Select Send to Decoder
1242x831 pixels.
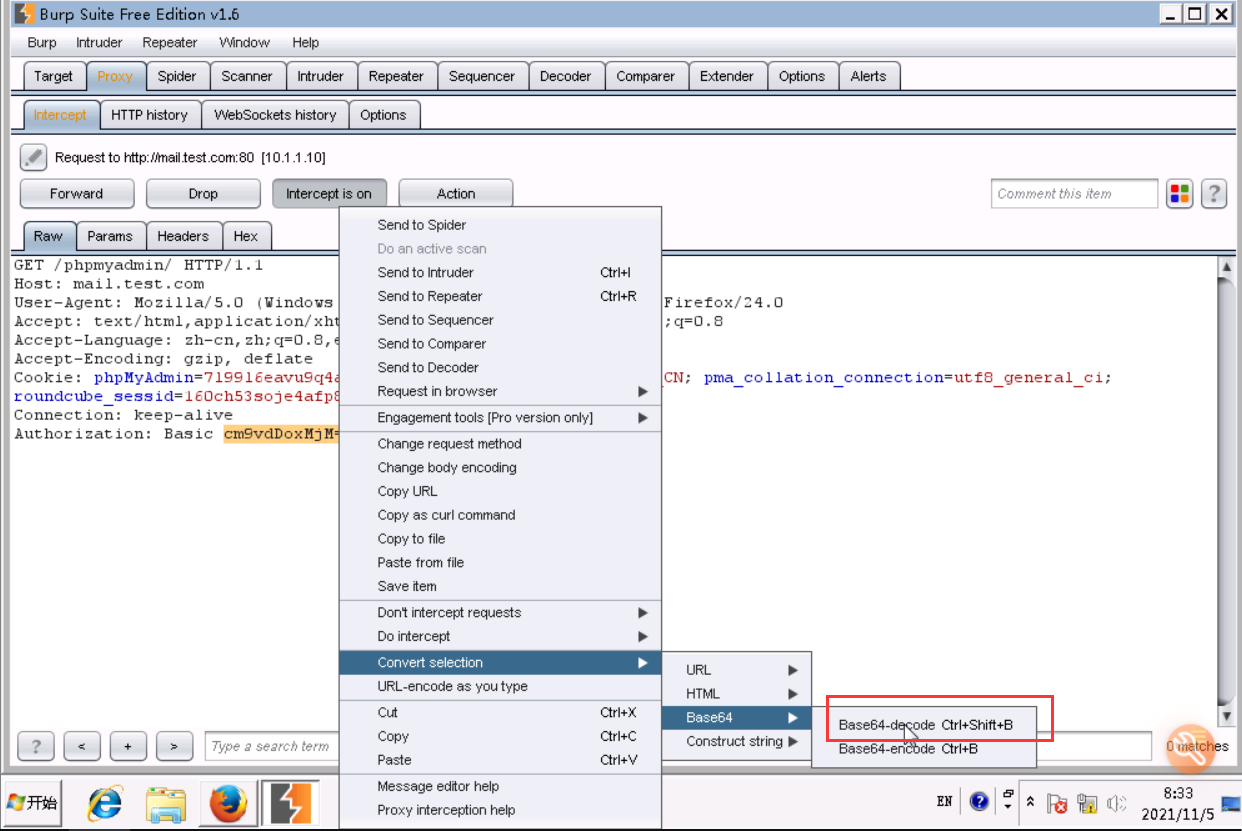coord(500,367)
